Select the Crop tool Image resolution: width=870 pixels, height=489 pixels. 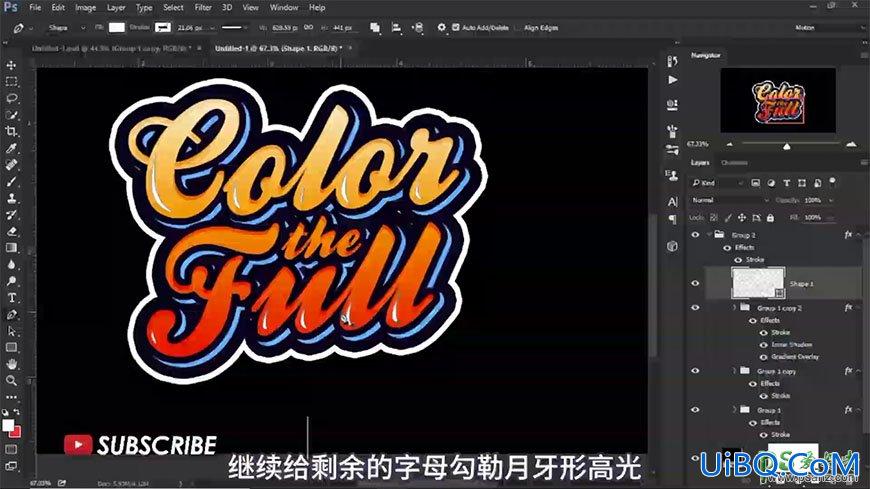pyautogui.click(x=11, y=132)
